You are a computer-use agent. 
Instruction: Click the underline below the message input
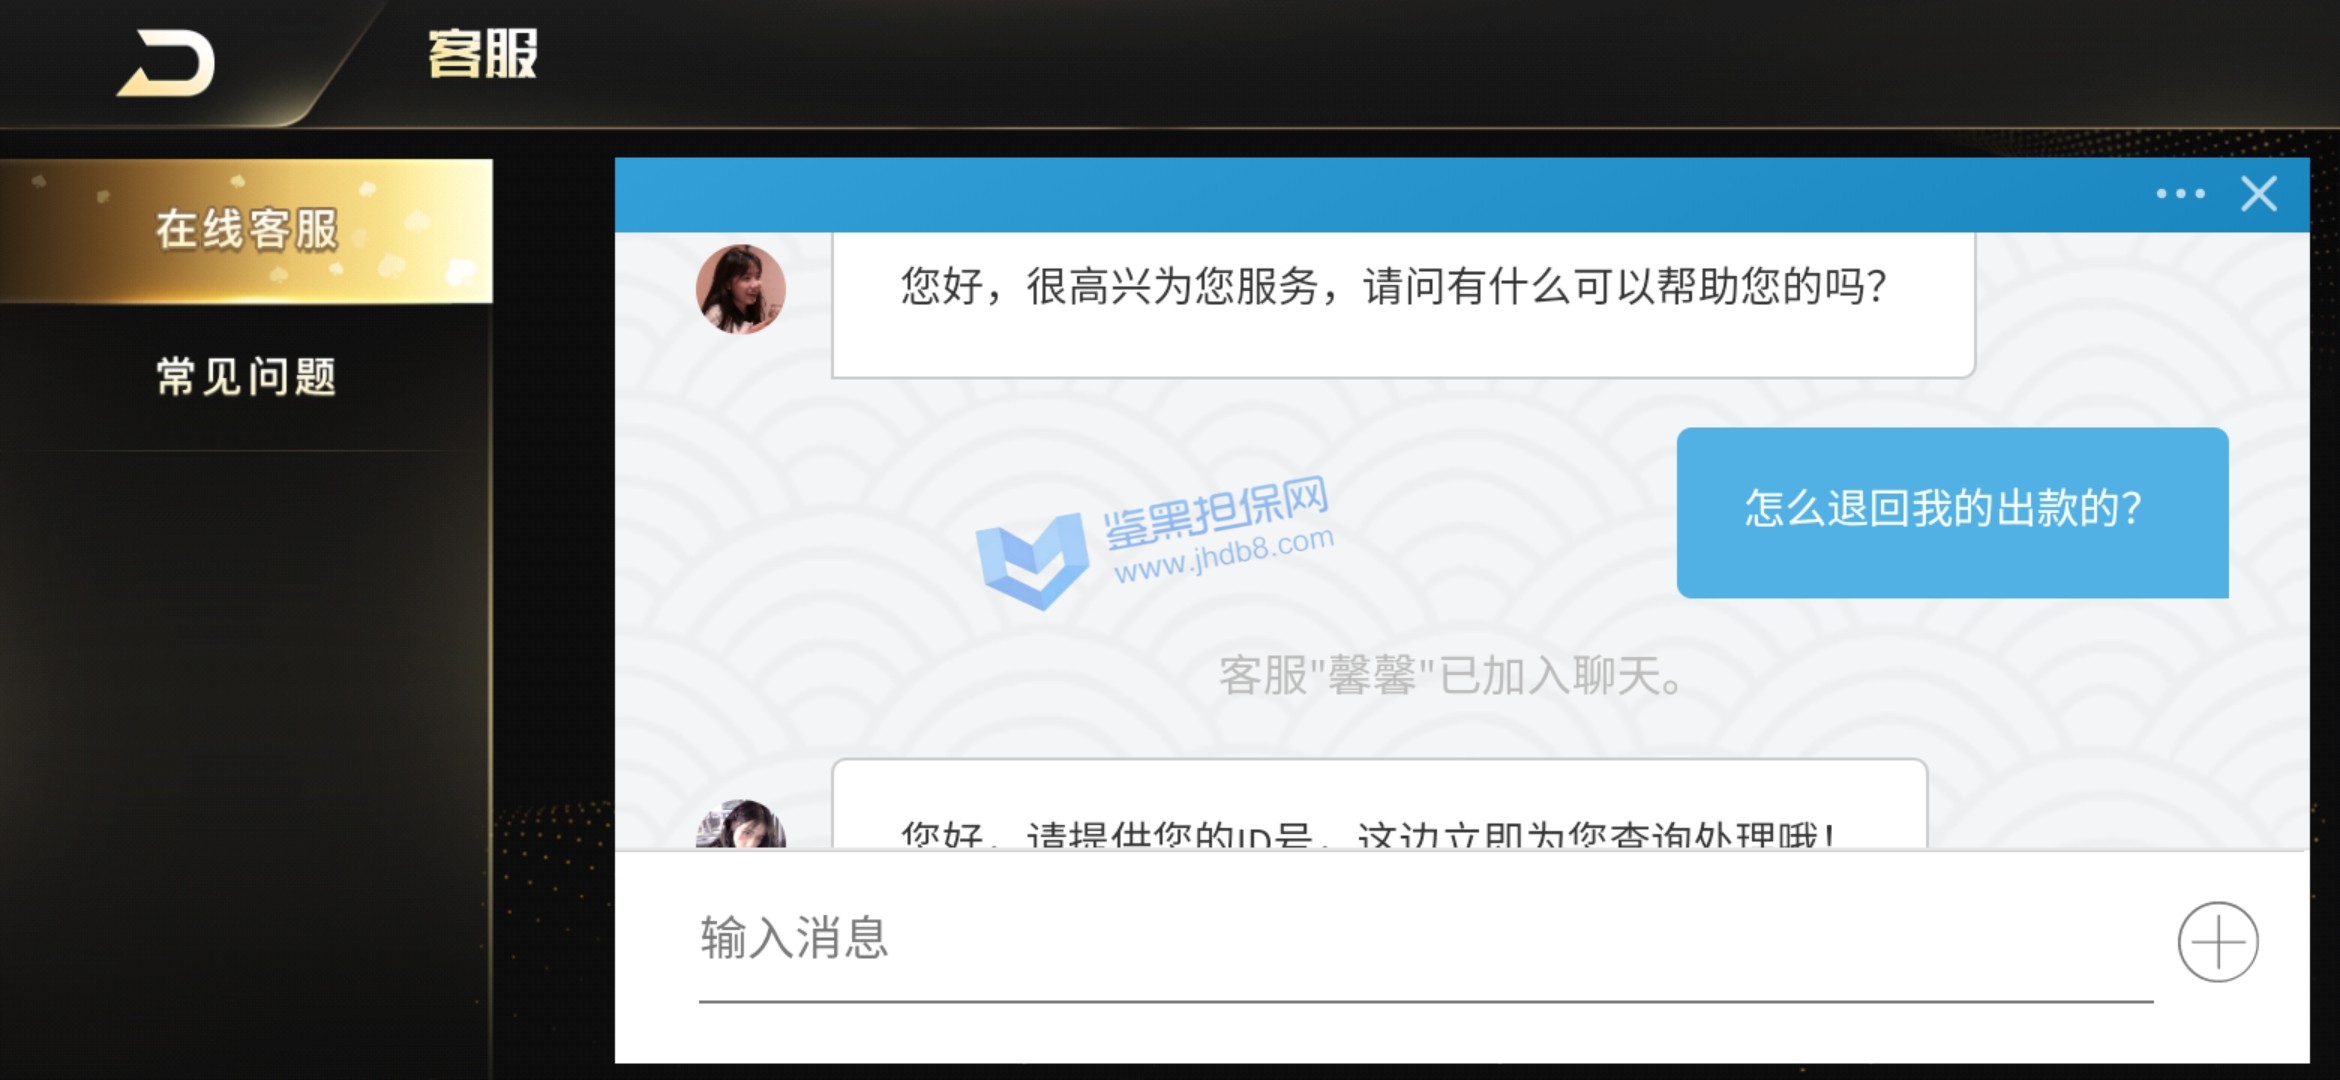coord(1426,1001)
